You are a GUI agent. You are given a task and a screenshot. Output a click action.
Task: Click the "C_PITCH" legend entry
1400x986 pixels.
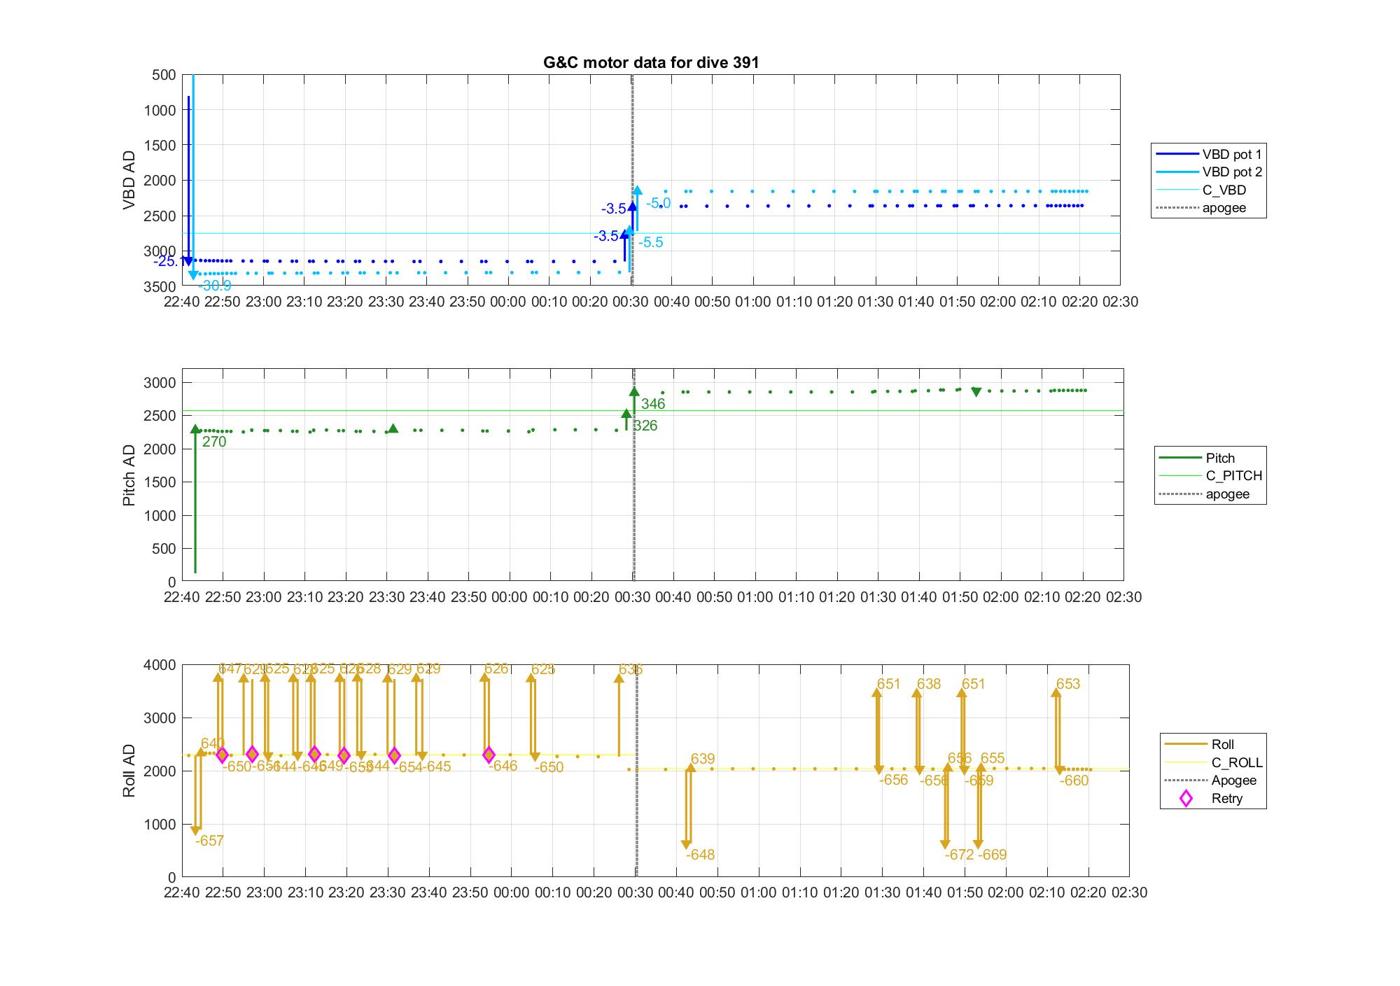1210,476
